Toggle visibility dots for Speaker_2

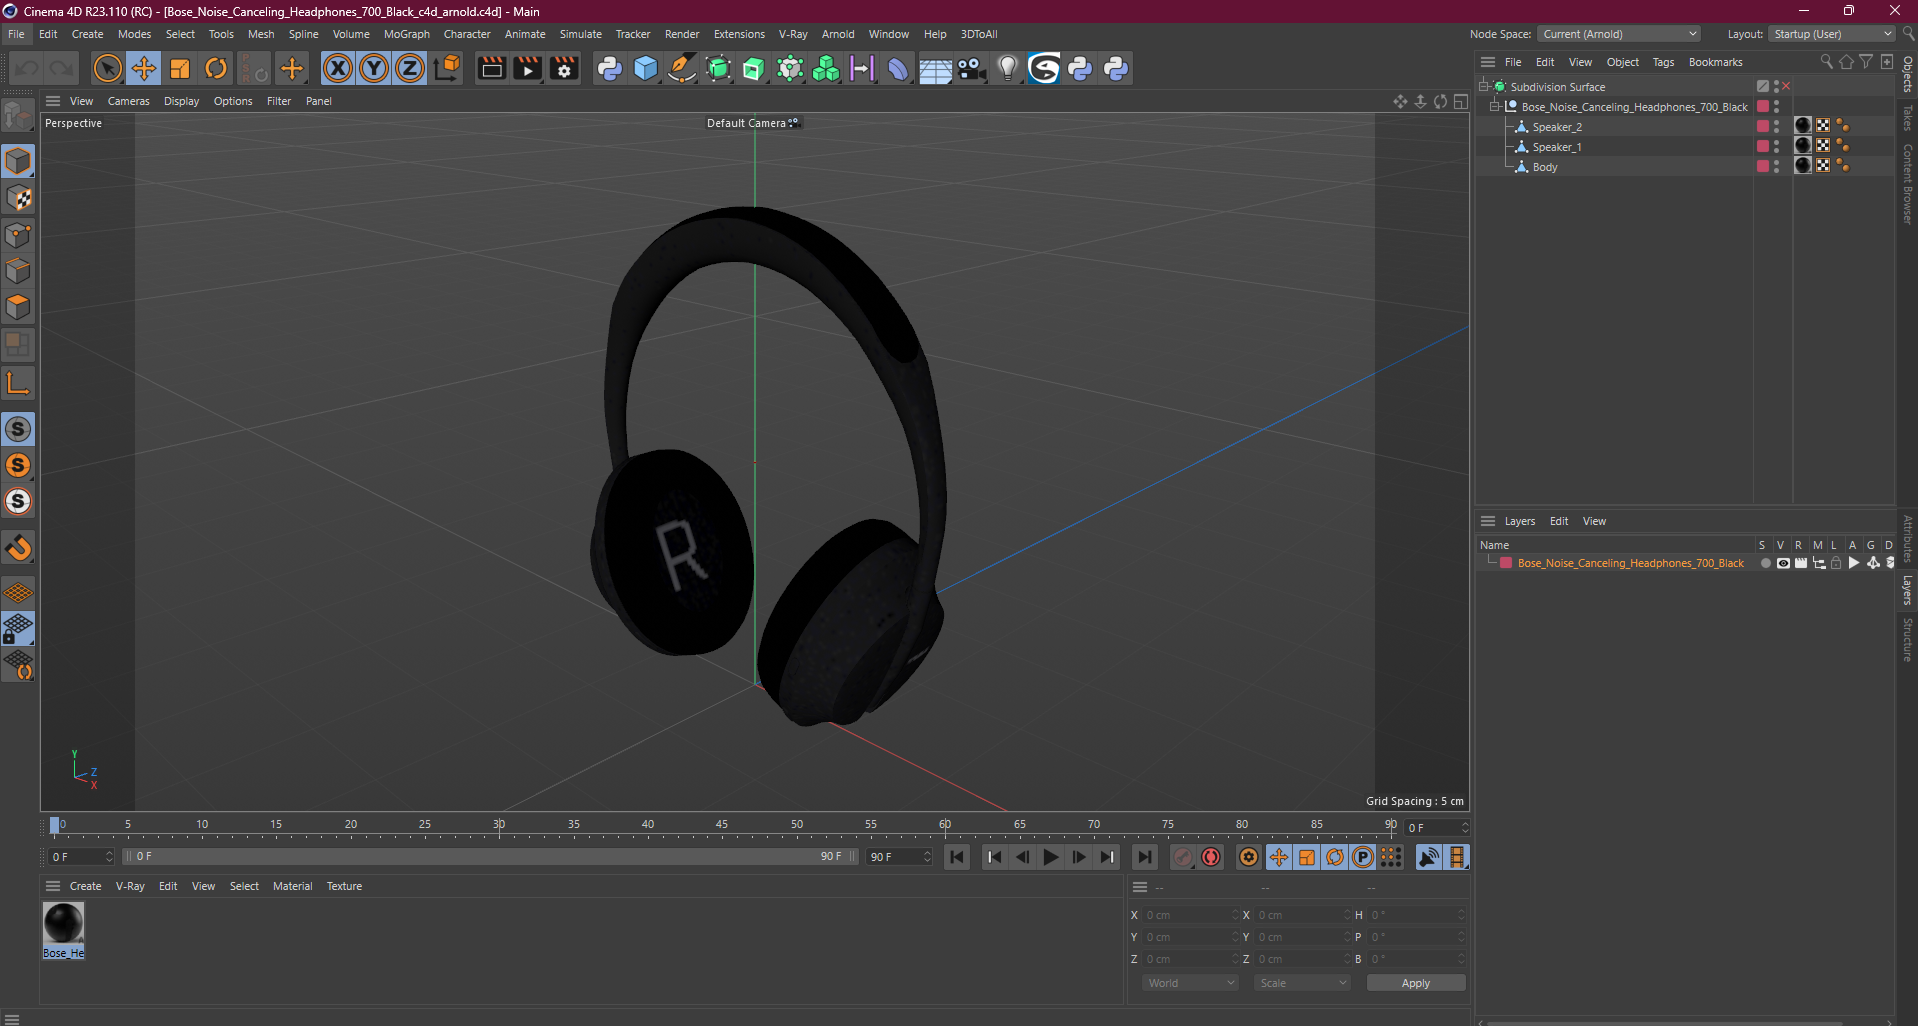(x=1777, y=127)
